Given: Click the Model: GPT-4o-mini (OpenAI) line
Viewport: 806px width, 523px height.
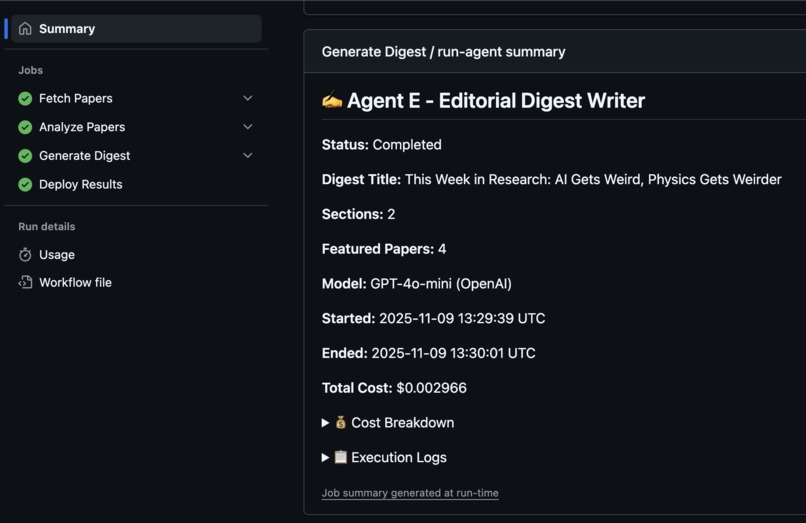Looking at the screenshot, I should pyautogui.click(x=417, y=284).
